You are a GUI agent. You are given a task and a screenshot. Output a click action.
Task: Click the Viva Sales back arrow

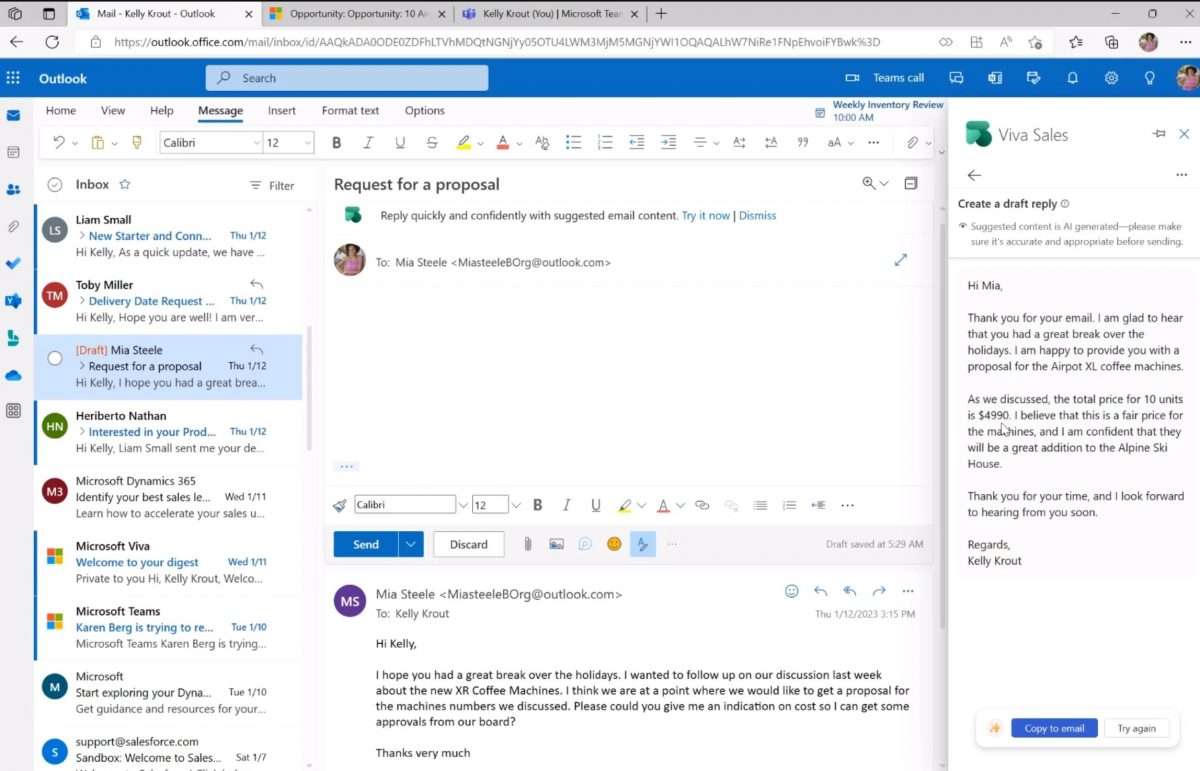tap(974, 175)
